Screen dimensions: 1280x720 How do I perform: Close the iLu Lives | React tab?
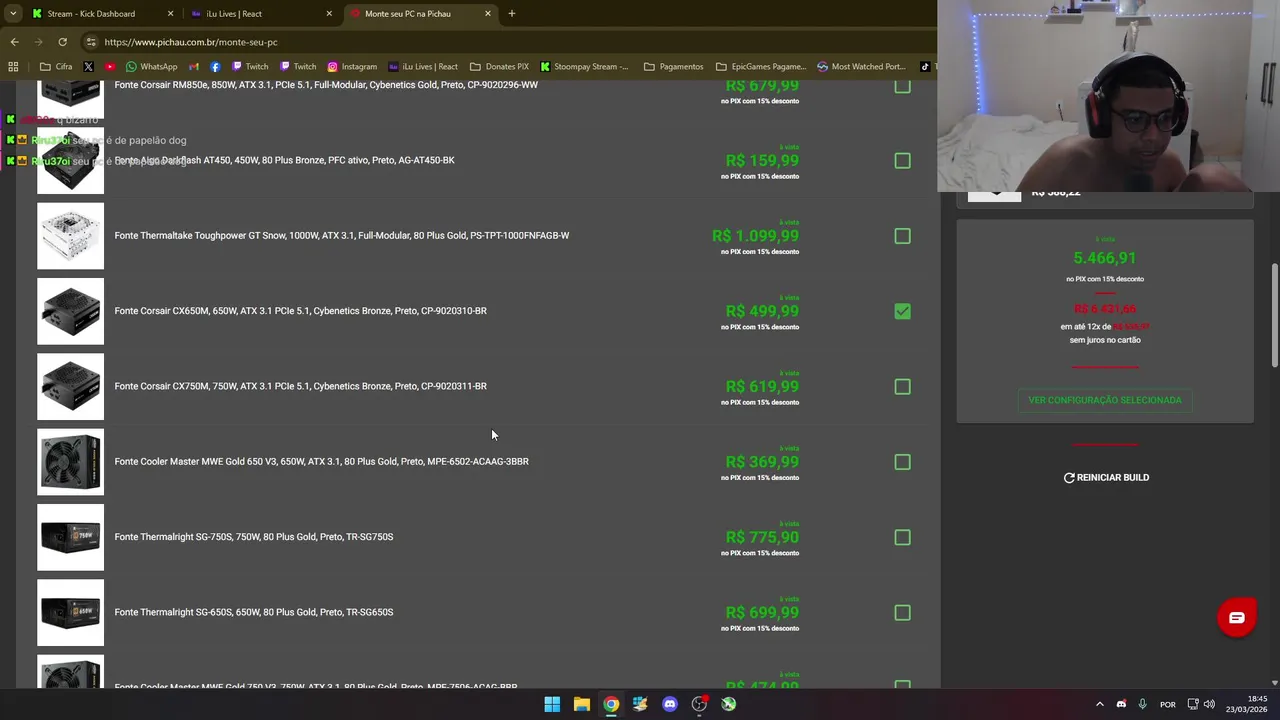point(329,14)
